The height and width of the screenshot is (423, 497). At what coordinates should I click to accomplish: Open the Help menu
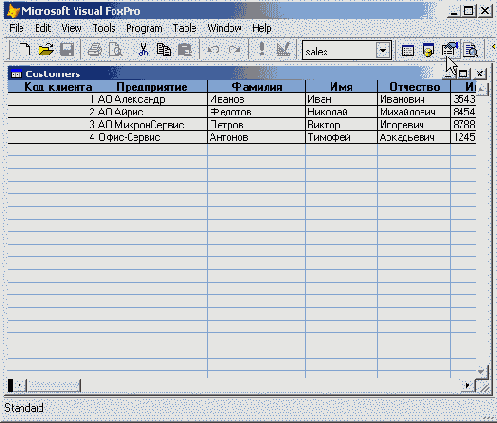[x=262, y=28]
